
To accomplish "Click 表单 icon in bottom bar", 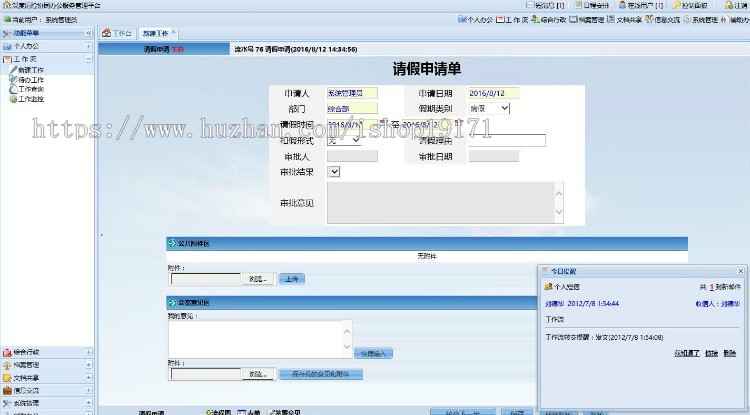I will tap(242, 412).
